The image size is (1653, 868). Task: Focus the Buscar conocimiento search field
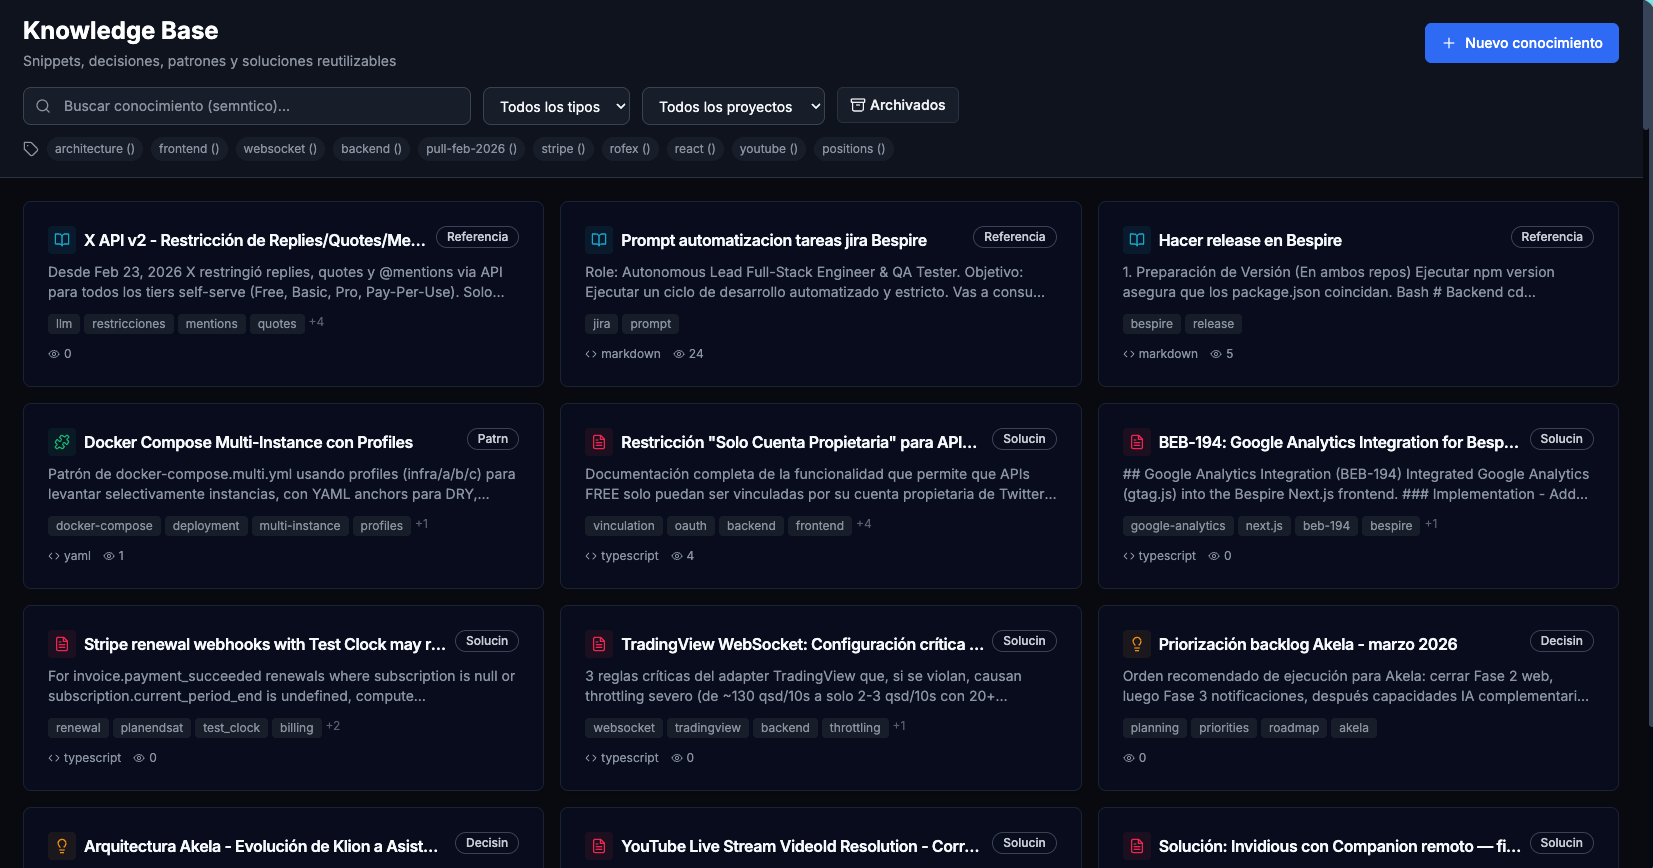[x=247, y=106]
